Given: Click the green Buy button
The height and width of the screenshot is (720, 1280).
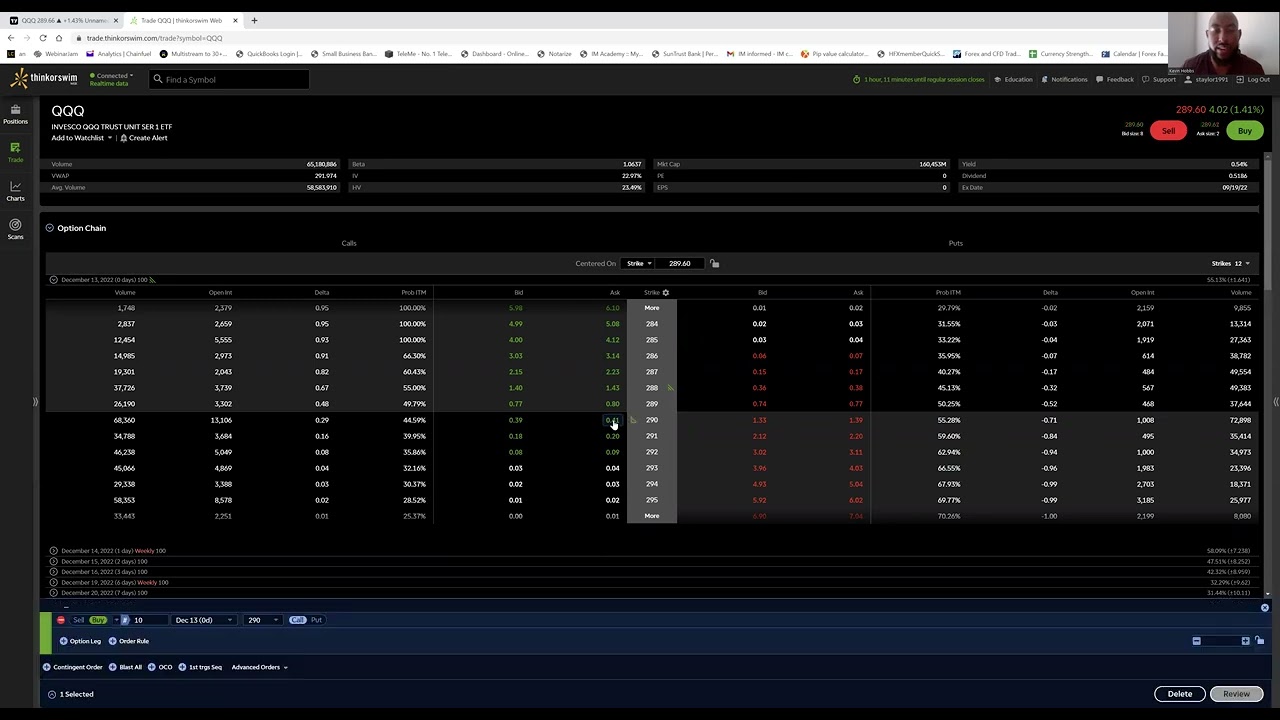Looking at the screenshot, I should [1245, 131].
